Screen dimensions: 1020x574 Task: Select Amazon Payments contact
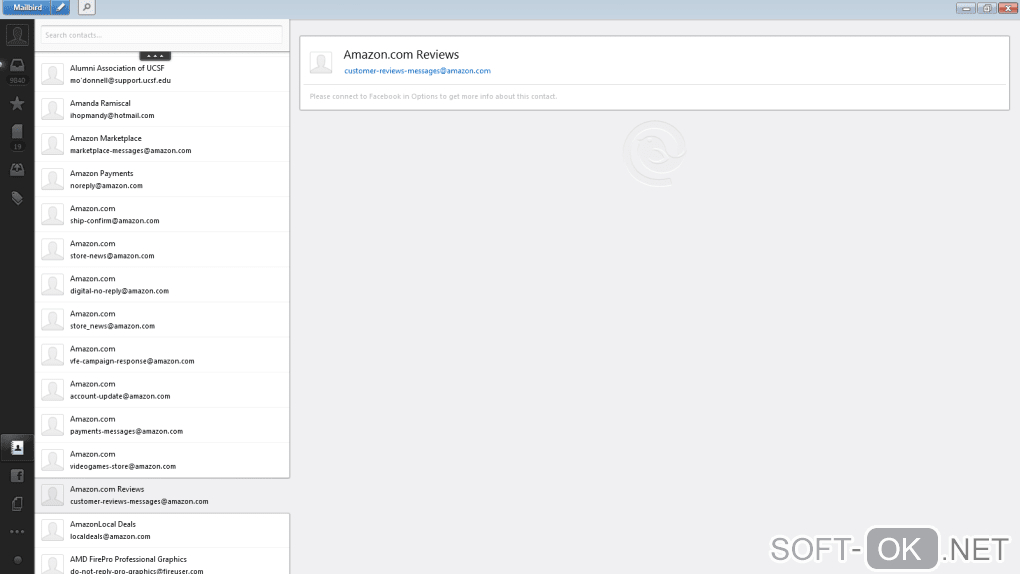(x=162, y=180)
